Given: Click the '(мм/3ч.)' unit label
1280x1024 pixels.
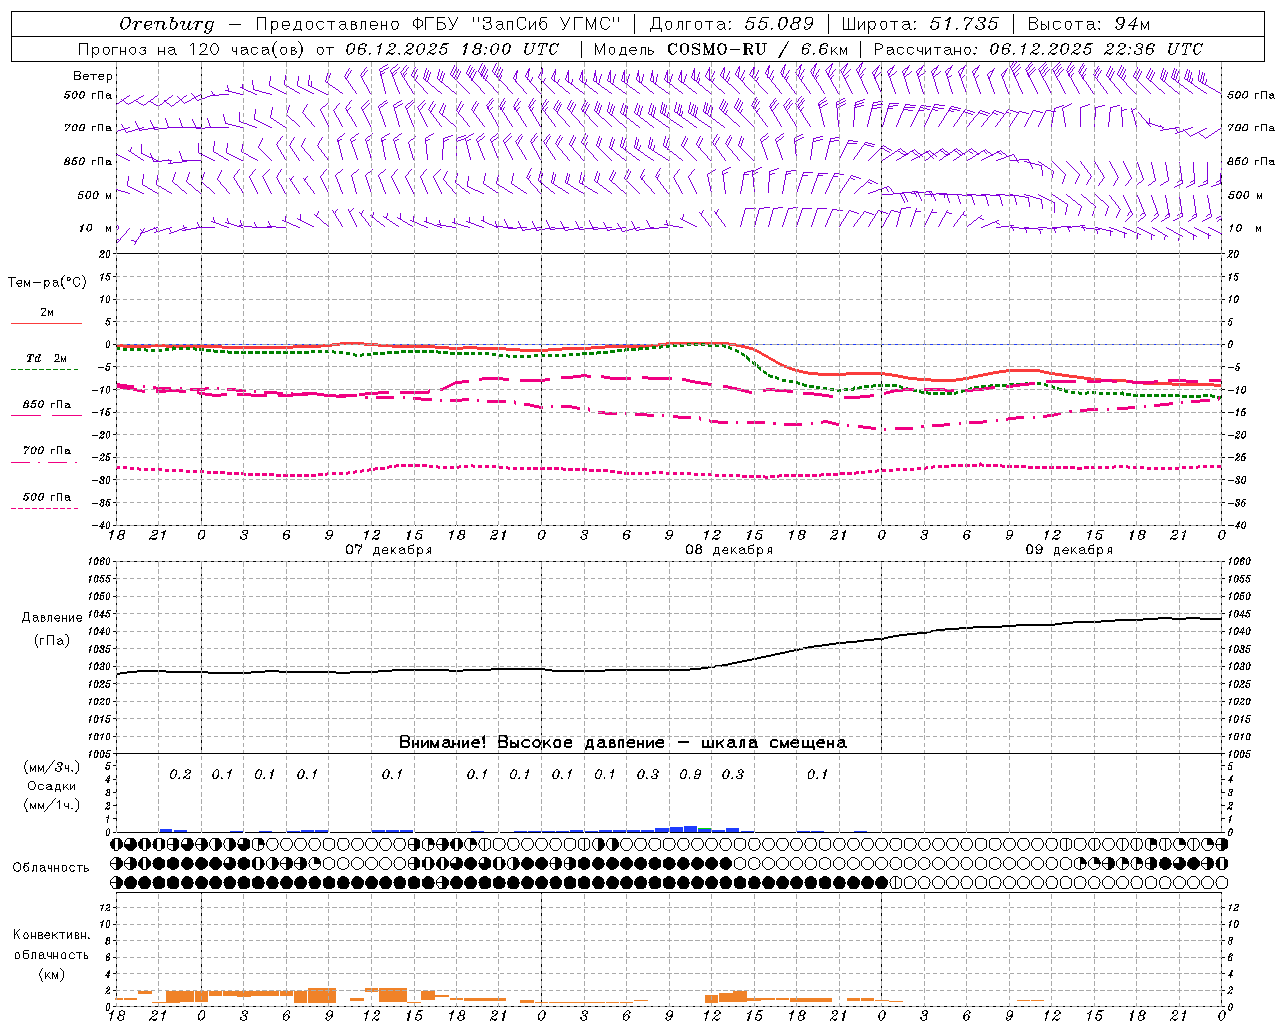Looking at the screenshot, I should tap(52, 767).
